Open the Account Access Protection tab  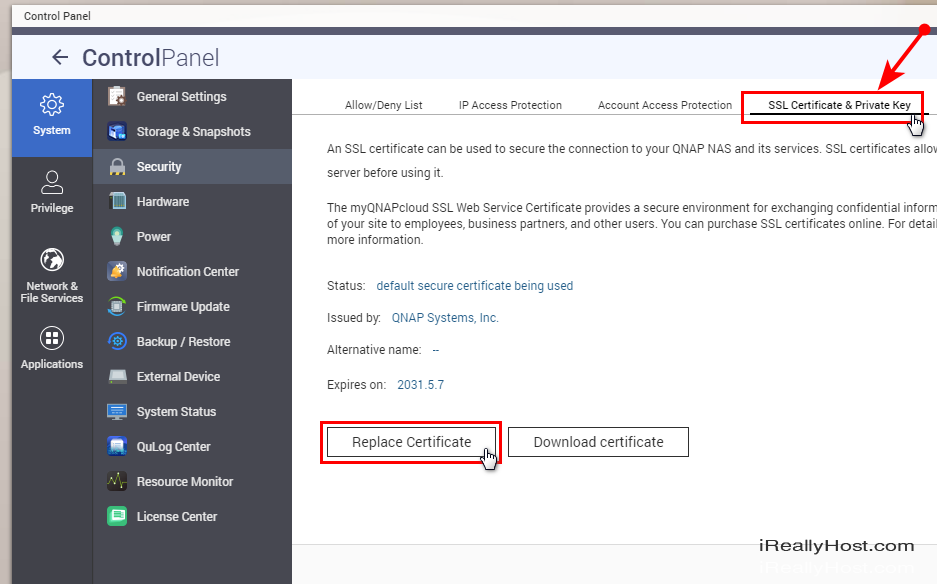pyautogui.click(x=665, y=105)
